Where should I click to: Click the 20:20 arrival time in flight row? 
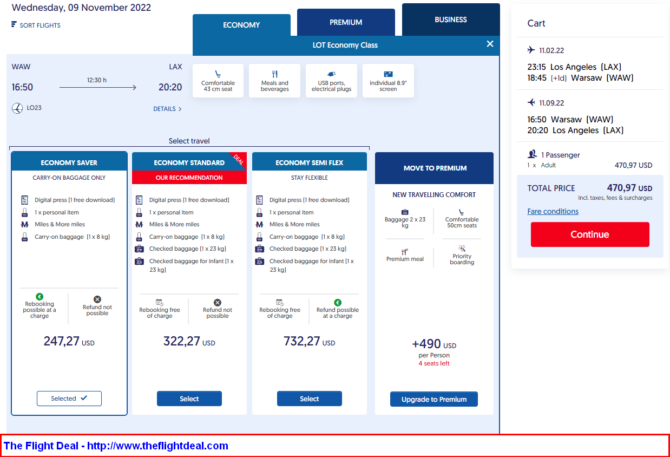[170, 87]
